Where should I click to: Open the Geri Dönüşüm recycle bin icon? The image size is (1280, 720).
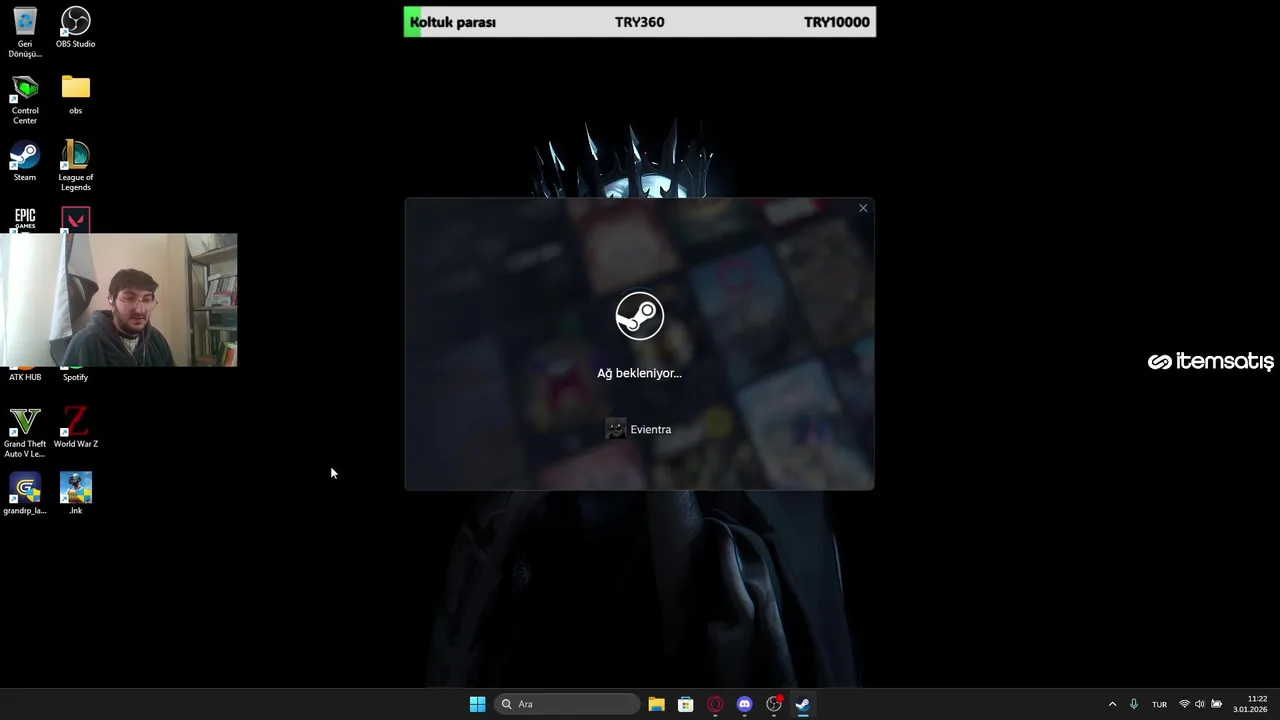pos(25,31)
